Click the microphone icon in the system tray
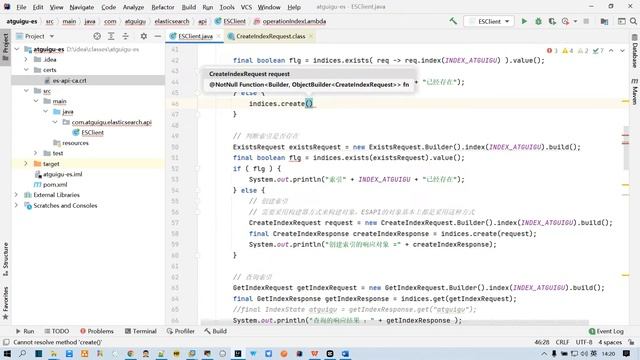This screenshot has width=640, height=360. point(554,353)
